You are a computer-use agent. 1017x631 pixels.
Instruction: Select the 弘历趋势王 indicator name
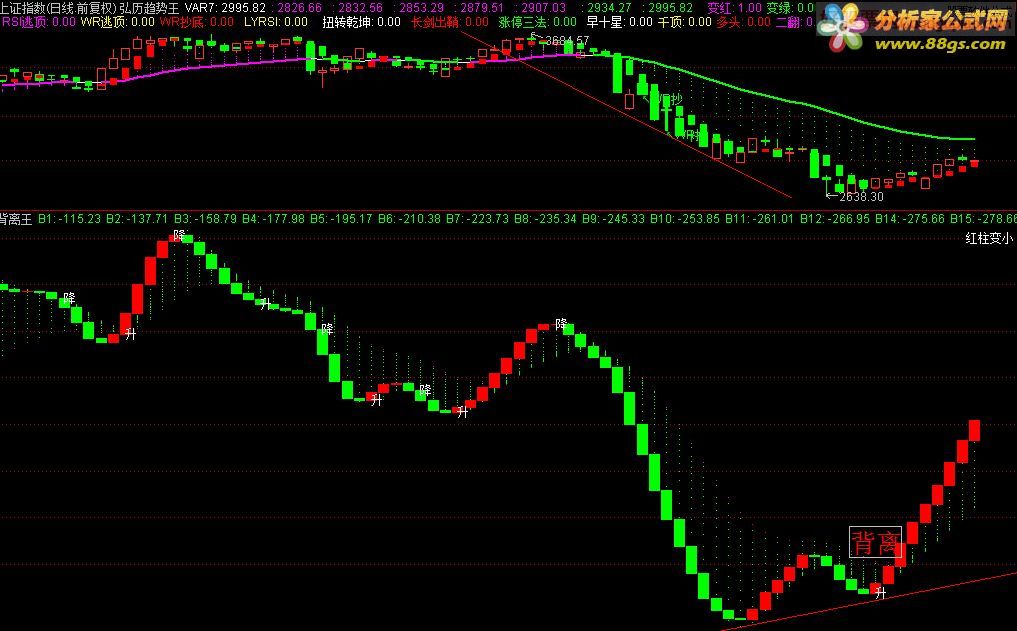149,8
